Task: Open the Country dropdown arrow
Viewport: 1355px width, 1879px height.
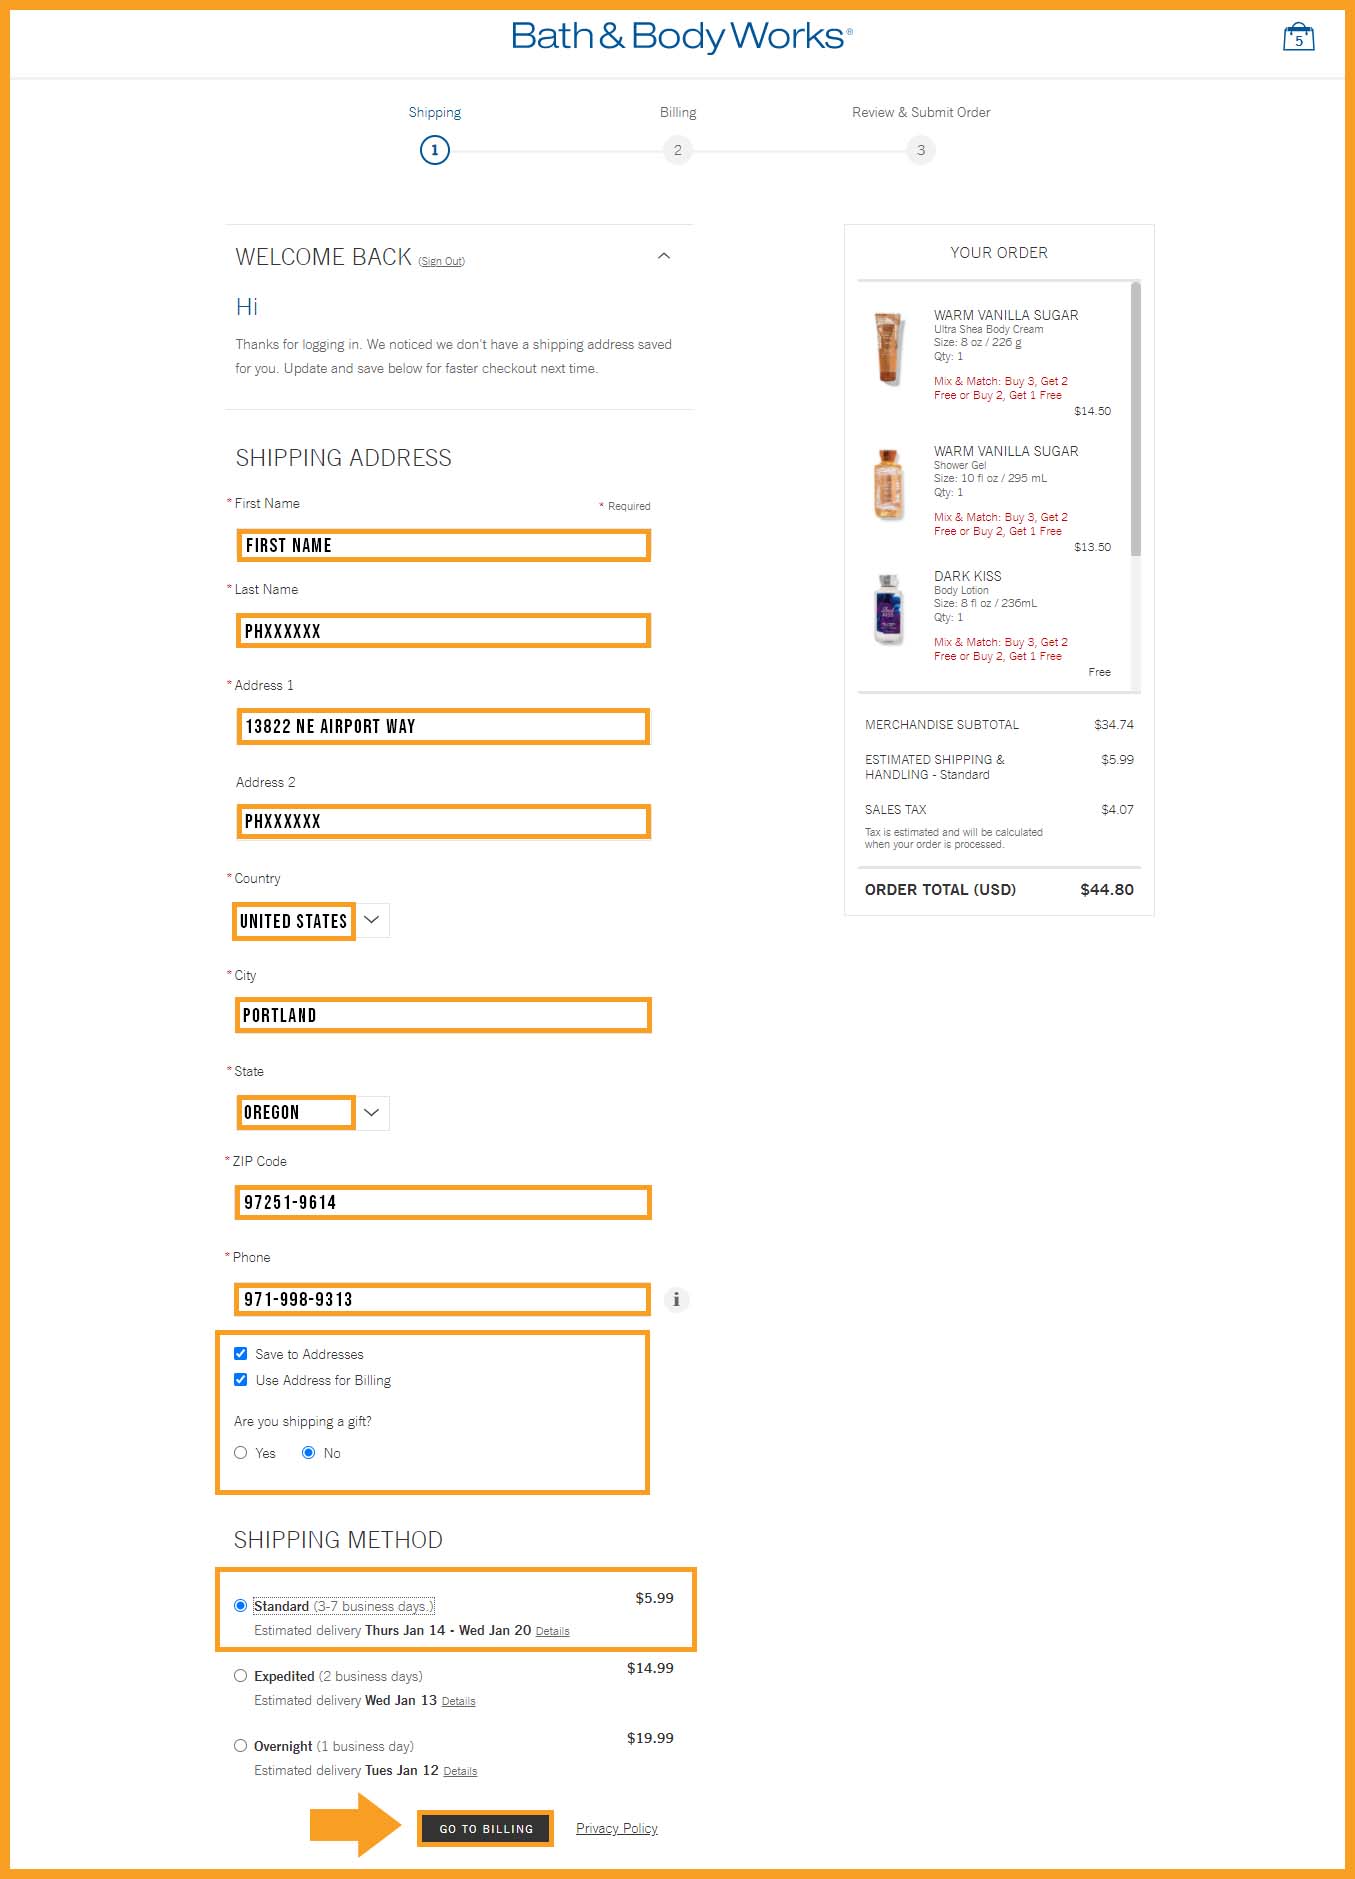Action: coord(371,920)
